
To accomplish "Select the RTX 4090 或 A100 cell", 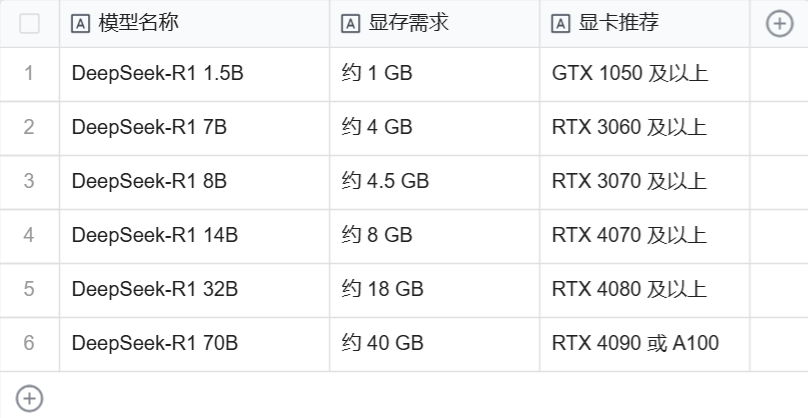I will tap(644, 343).
